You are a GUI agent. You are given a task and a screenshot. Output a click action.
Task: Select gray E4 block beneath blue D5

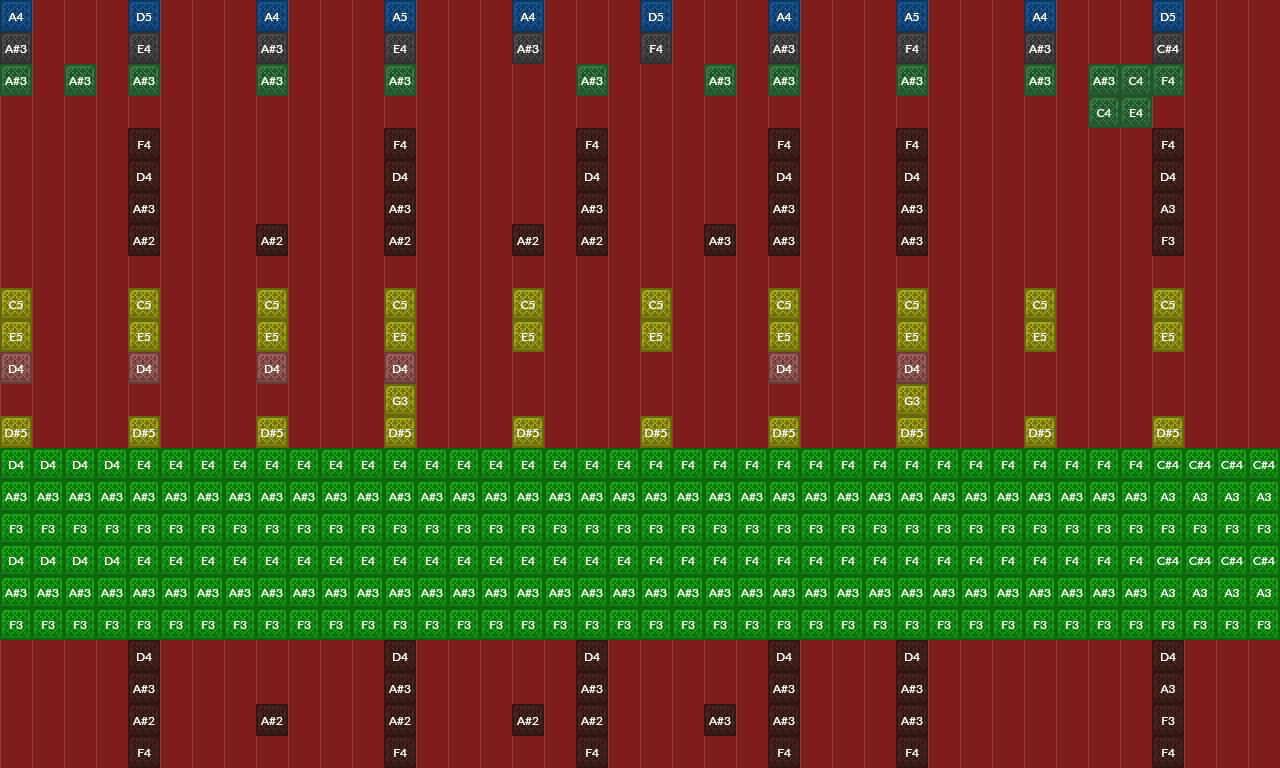[144, 49]
